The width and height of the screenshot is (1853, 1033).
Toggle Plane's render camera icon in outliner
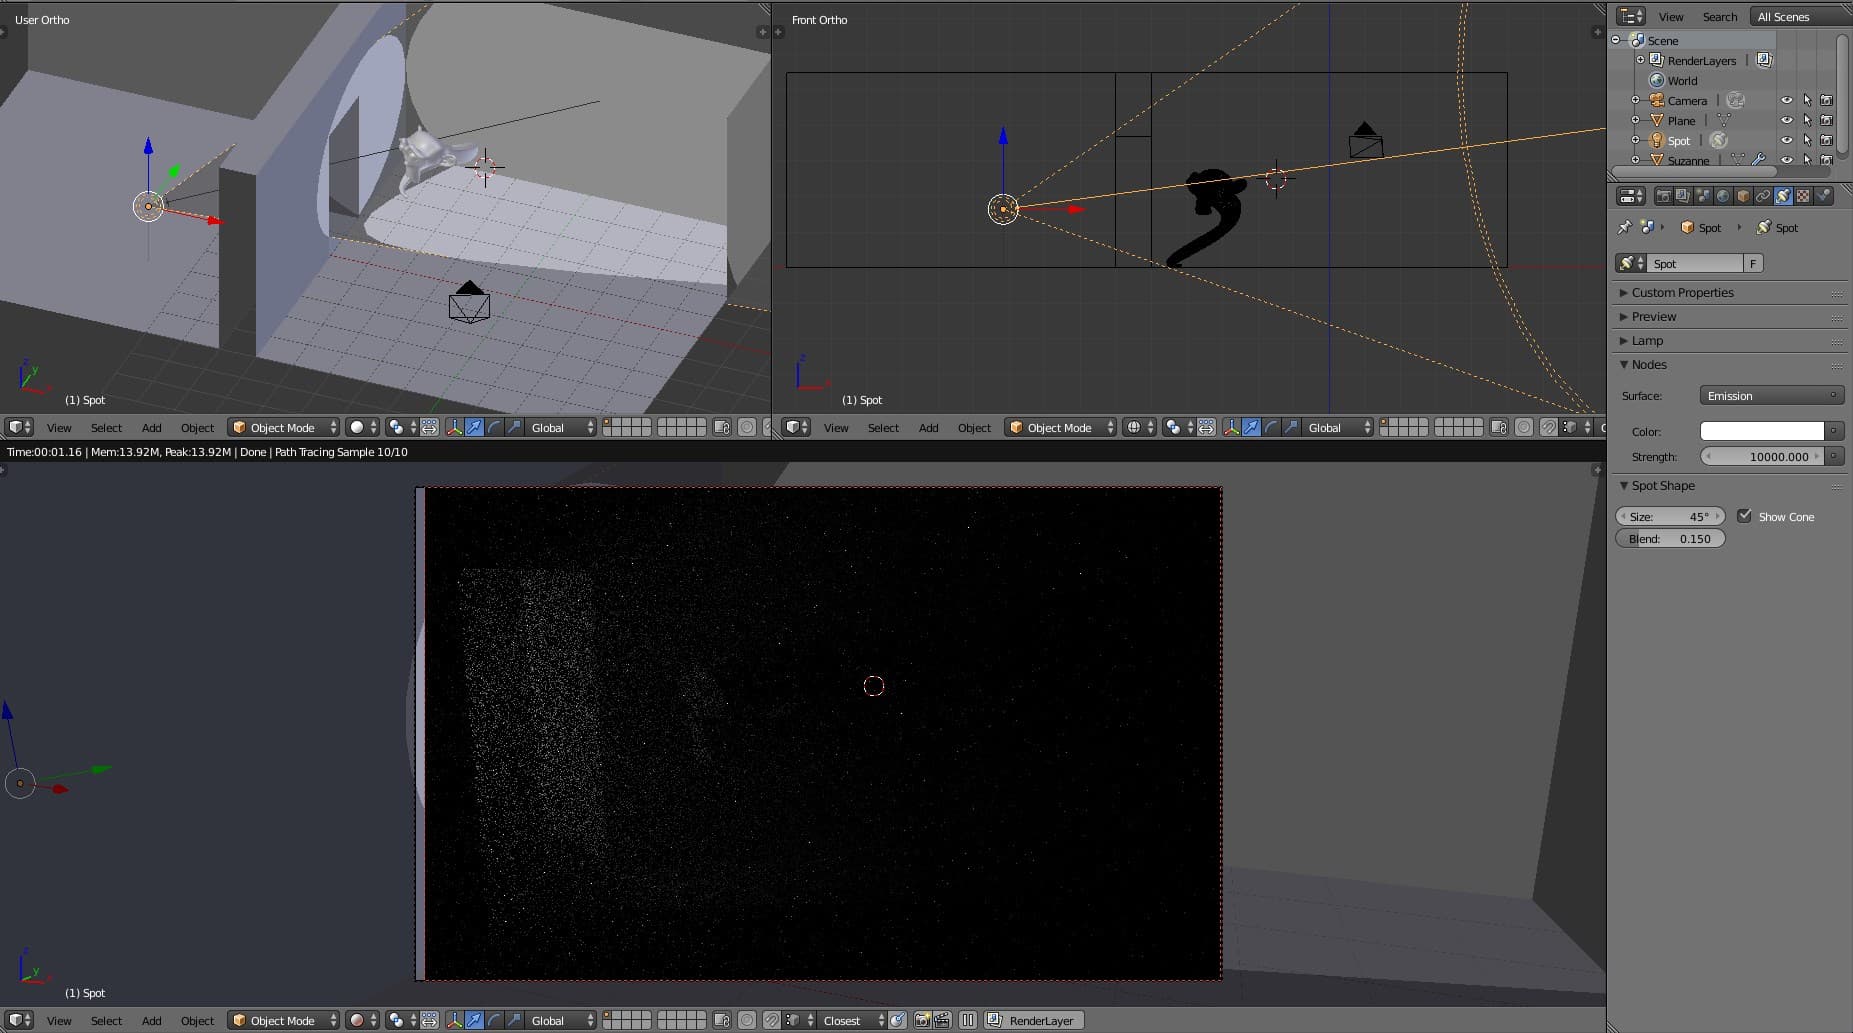pos(1826,120)
